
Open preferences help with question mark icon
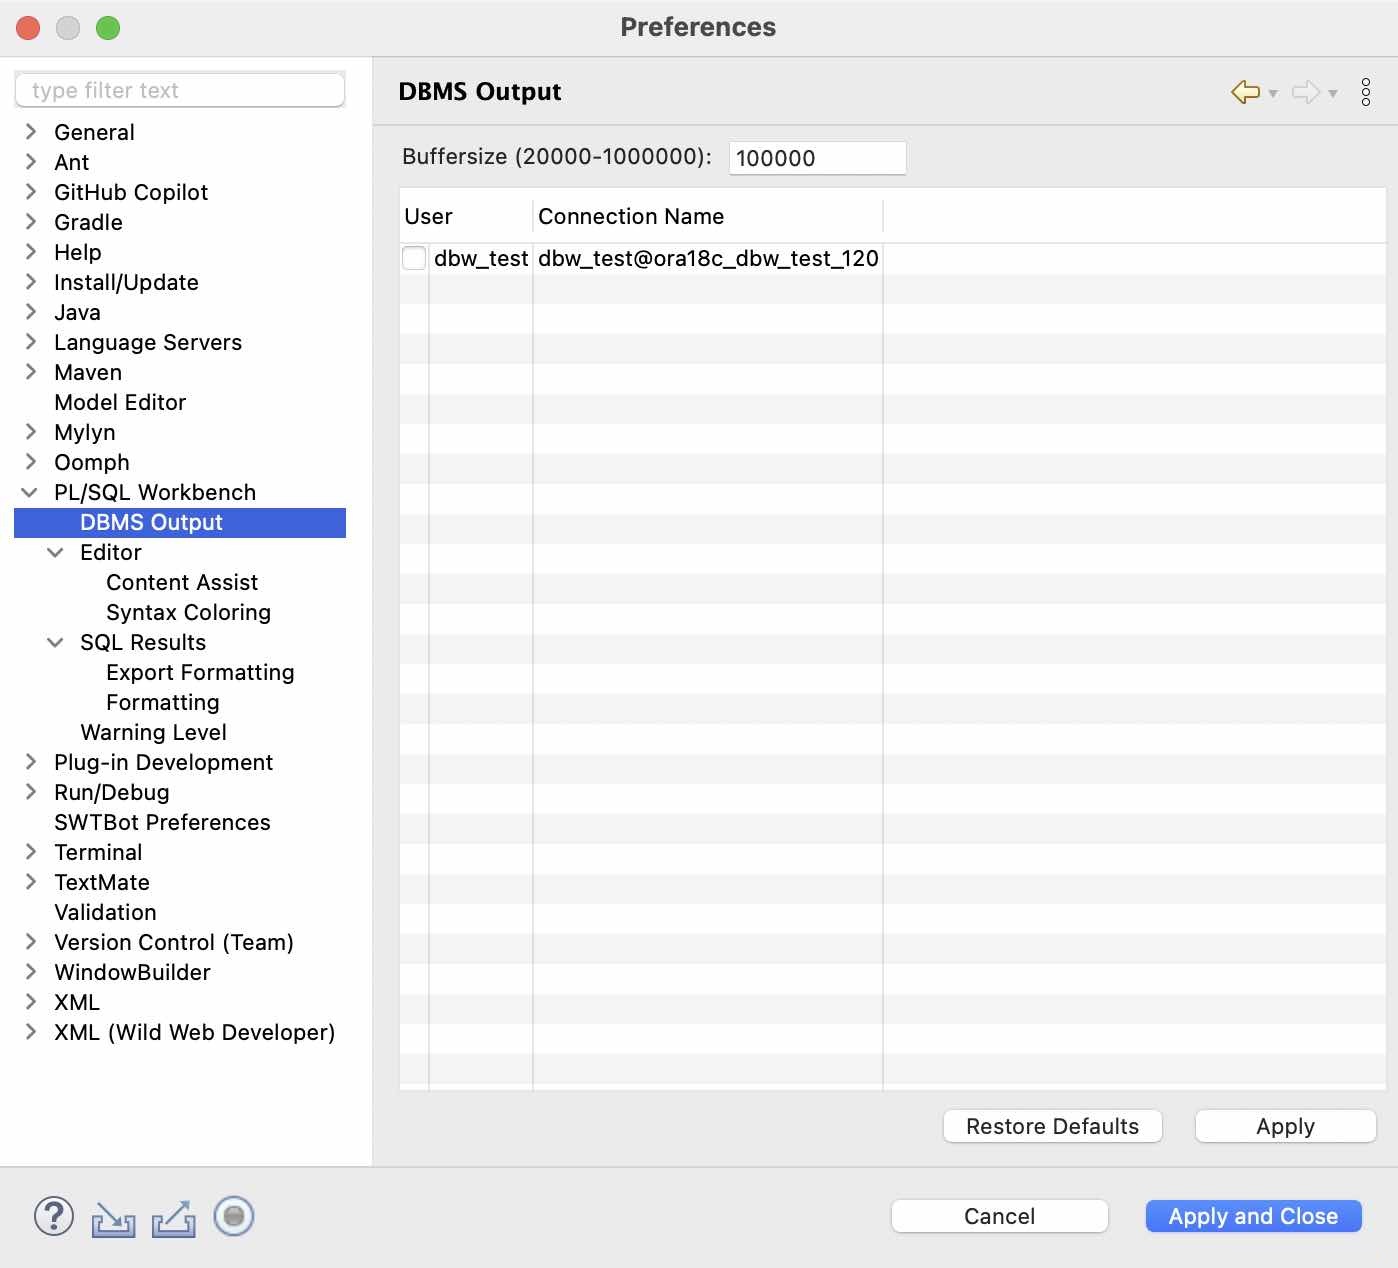tap(53, 1217)
